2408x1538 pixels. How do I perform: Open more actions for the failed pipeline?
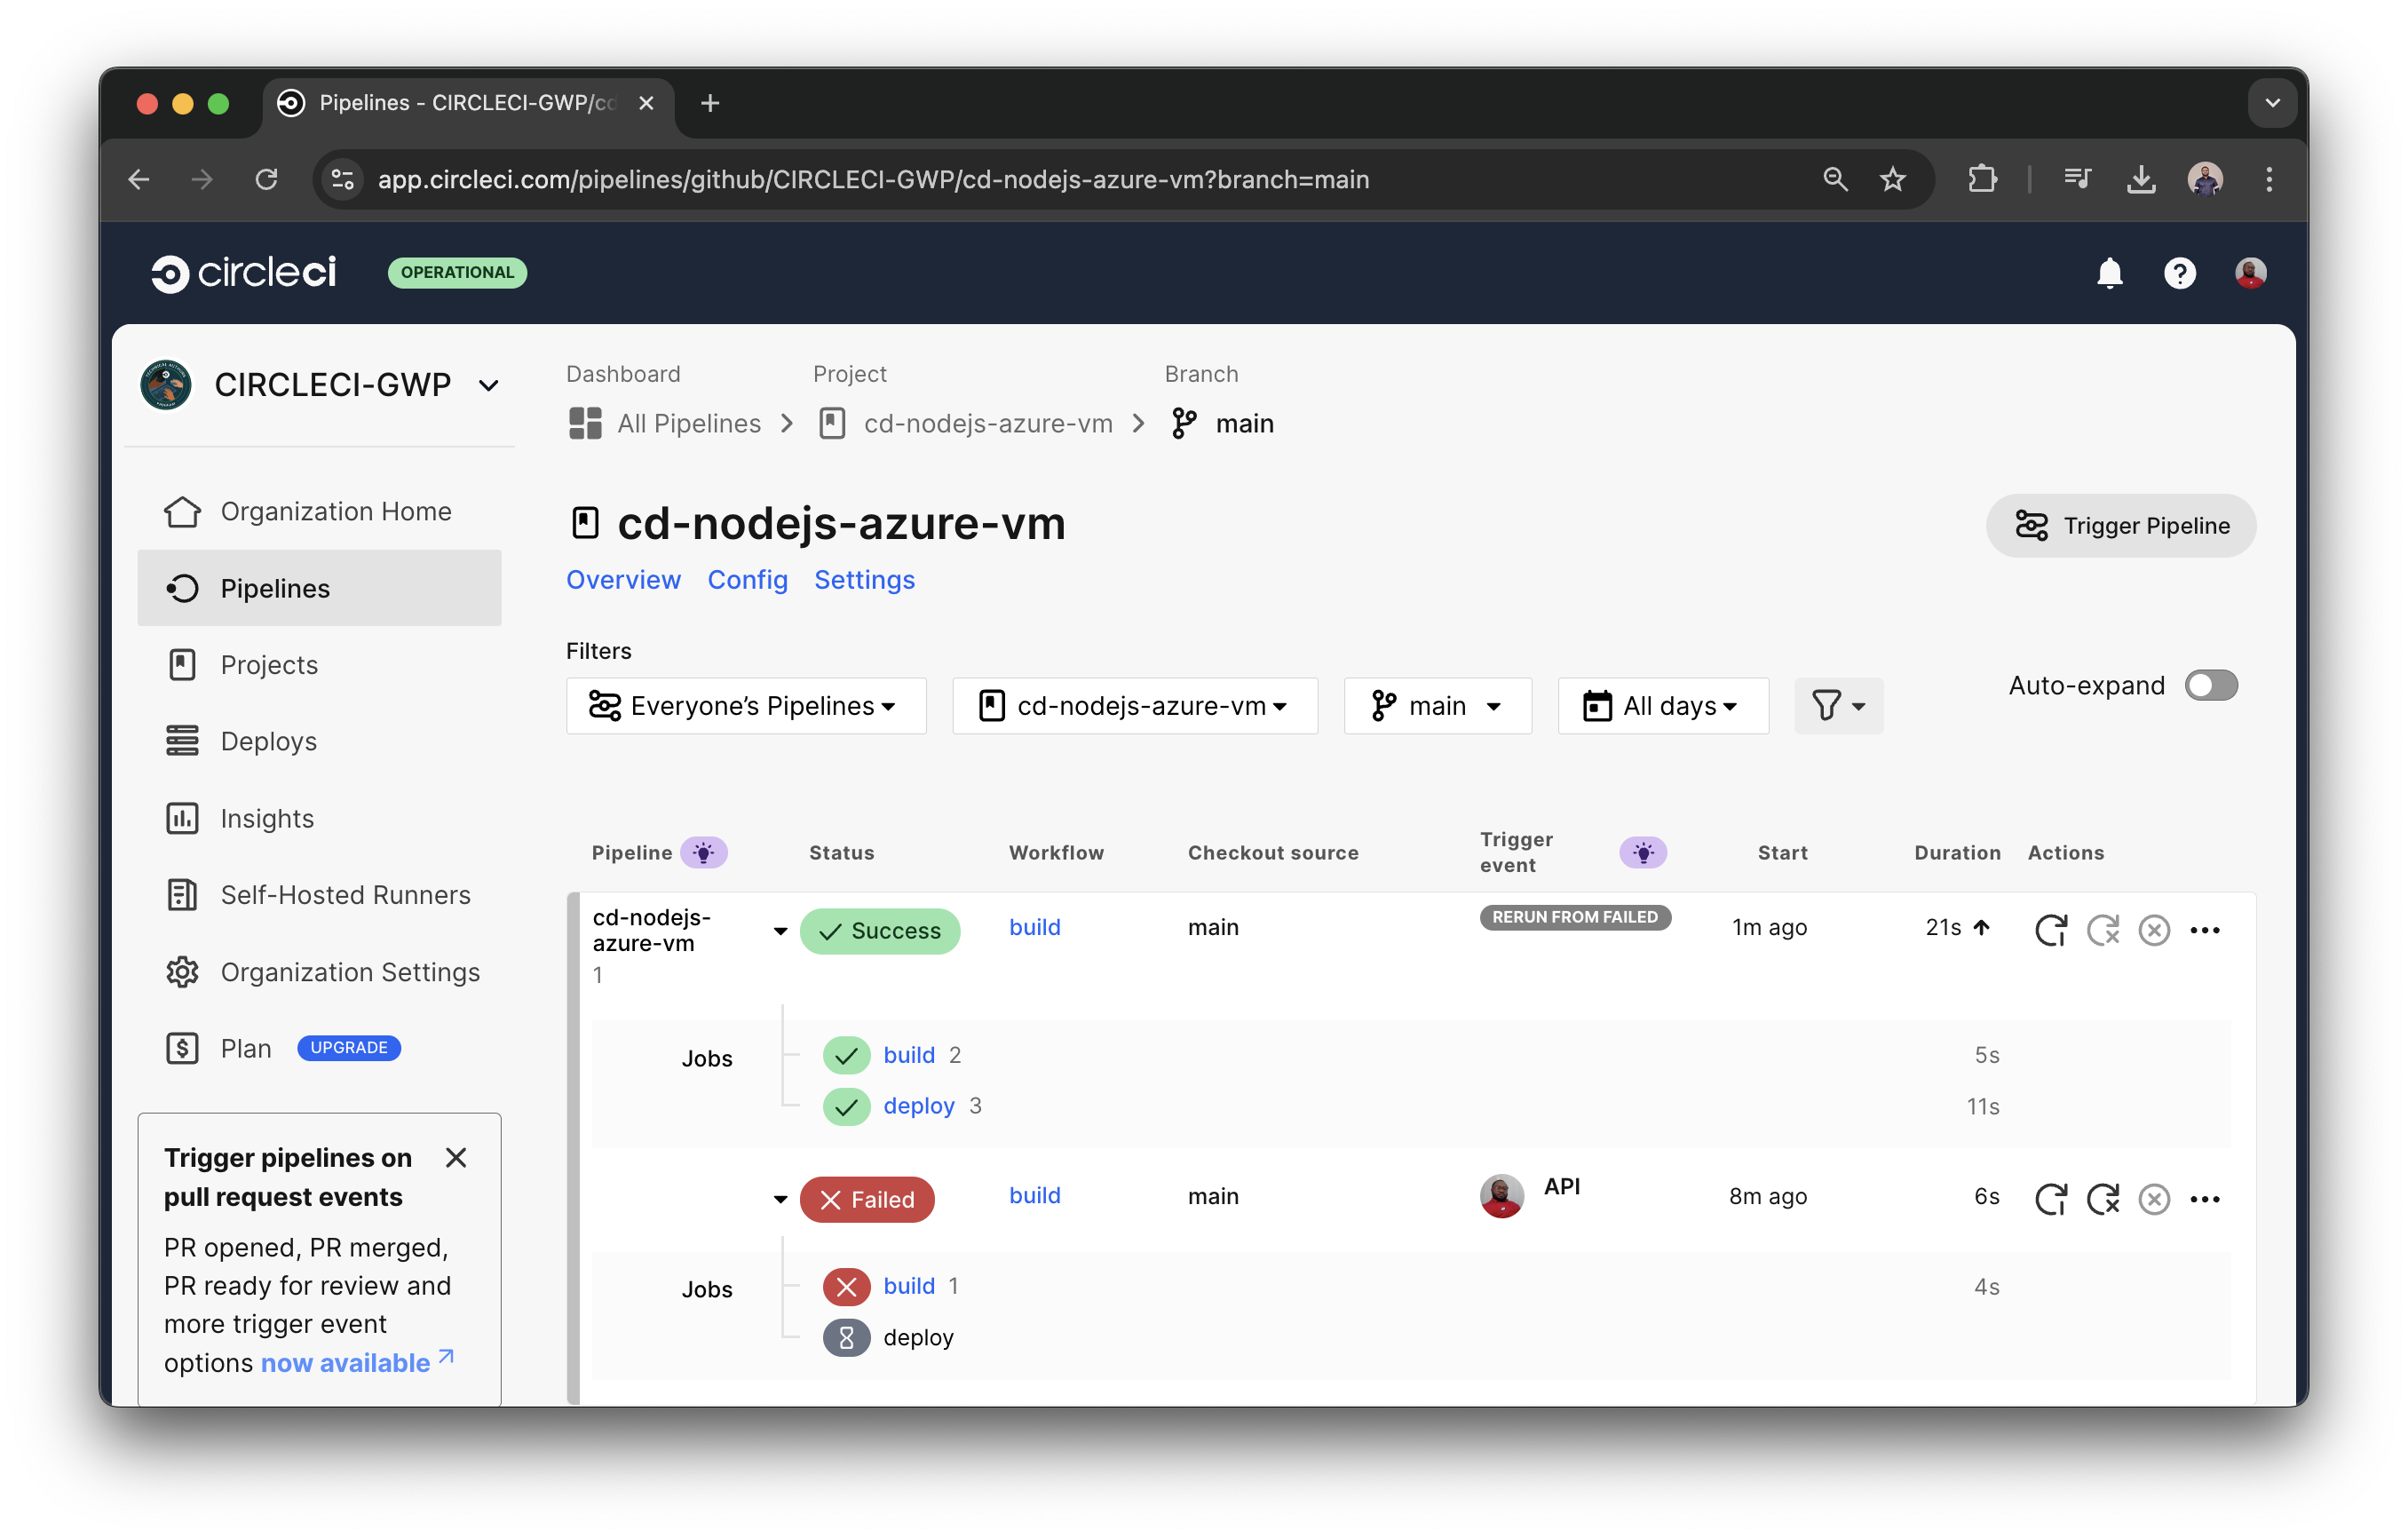point(2206,1199)
